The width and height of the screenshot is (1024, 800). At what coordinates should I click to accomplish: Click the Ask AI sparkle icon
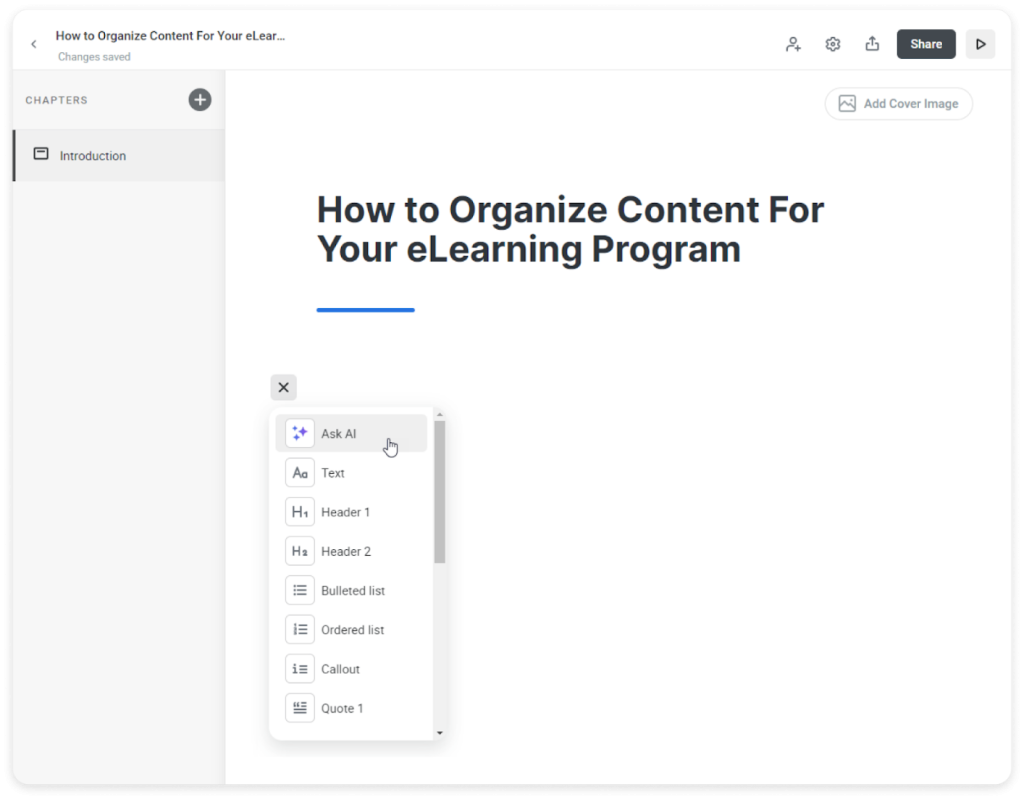click(x=300, y=433)
